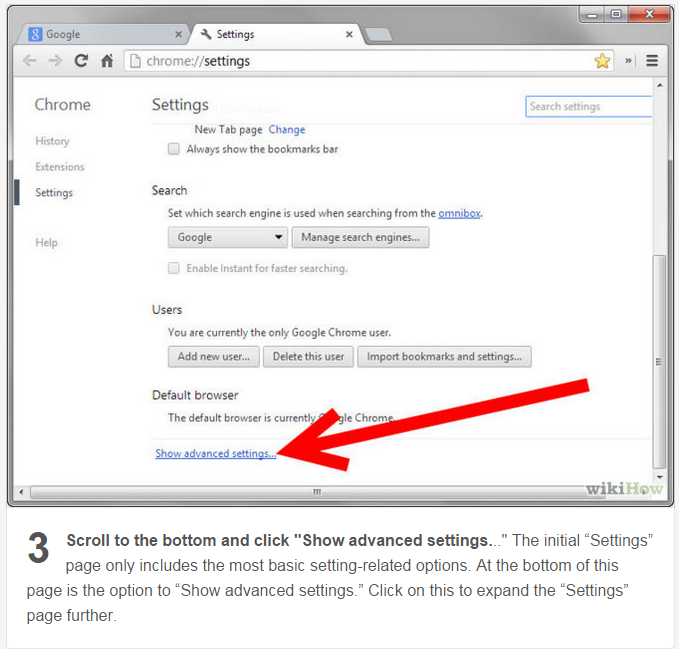Close the Google tab

[178, 34]
